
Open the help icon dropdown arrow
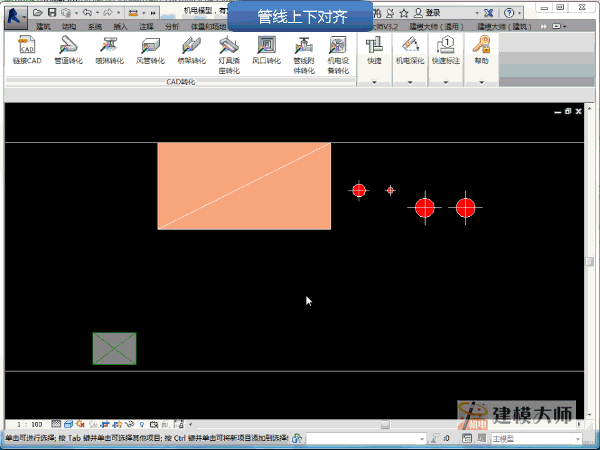click(x=519, y=13)
